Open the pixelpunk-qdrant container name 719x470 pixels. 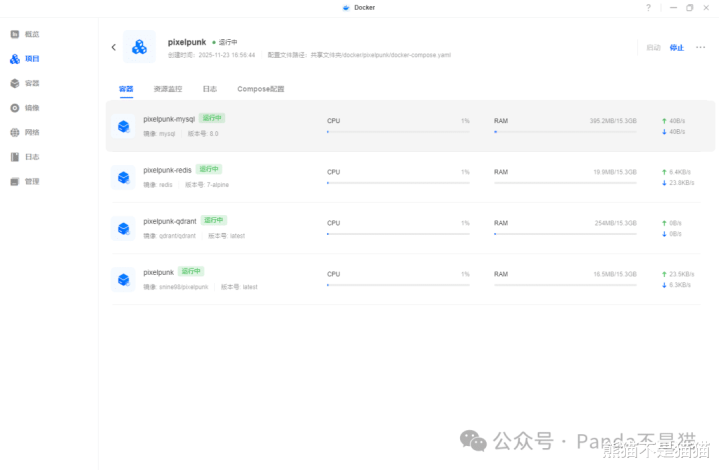coord(170,221)
